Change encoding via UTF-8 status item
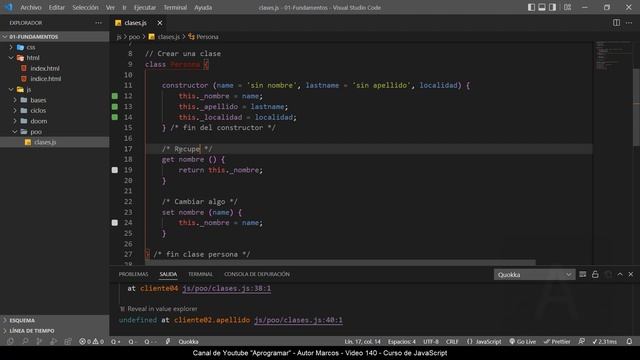 click(x=431, y=342)
